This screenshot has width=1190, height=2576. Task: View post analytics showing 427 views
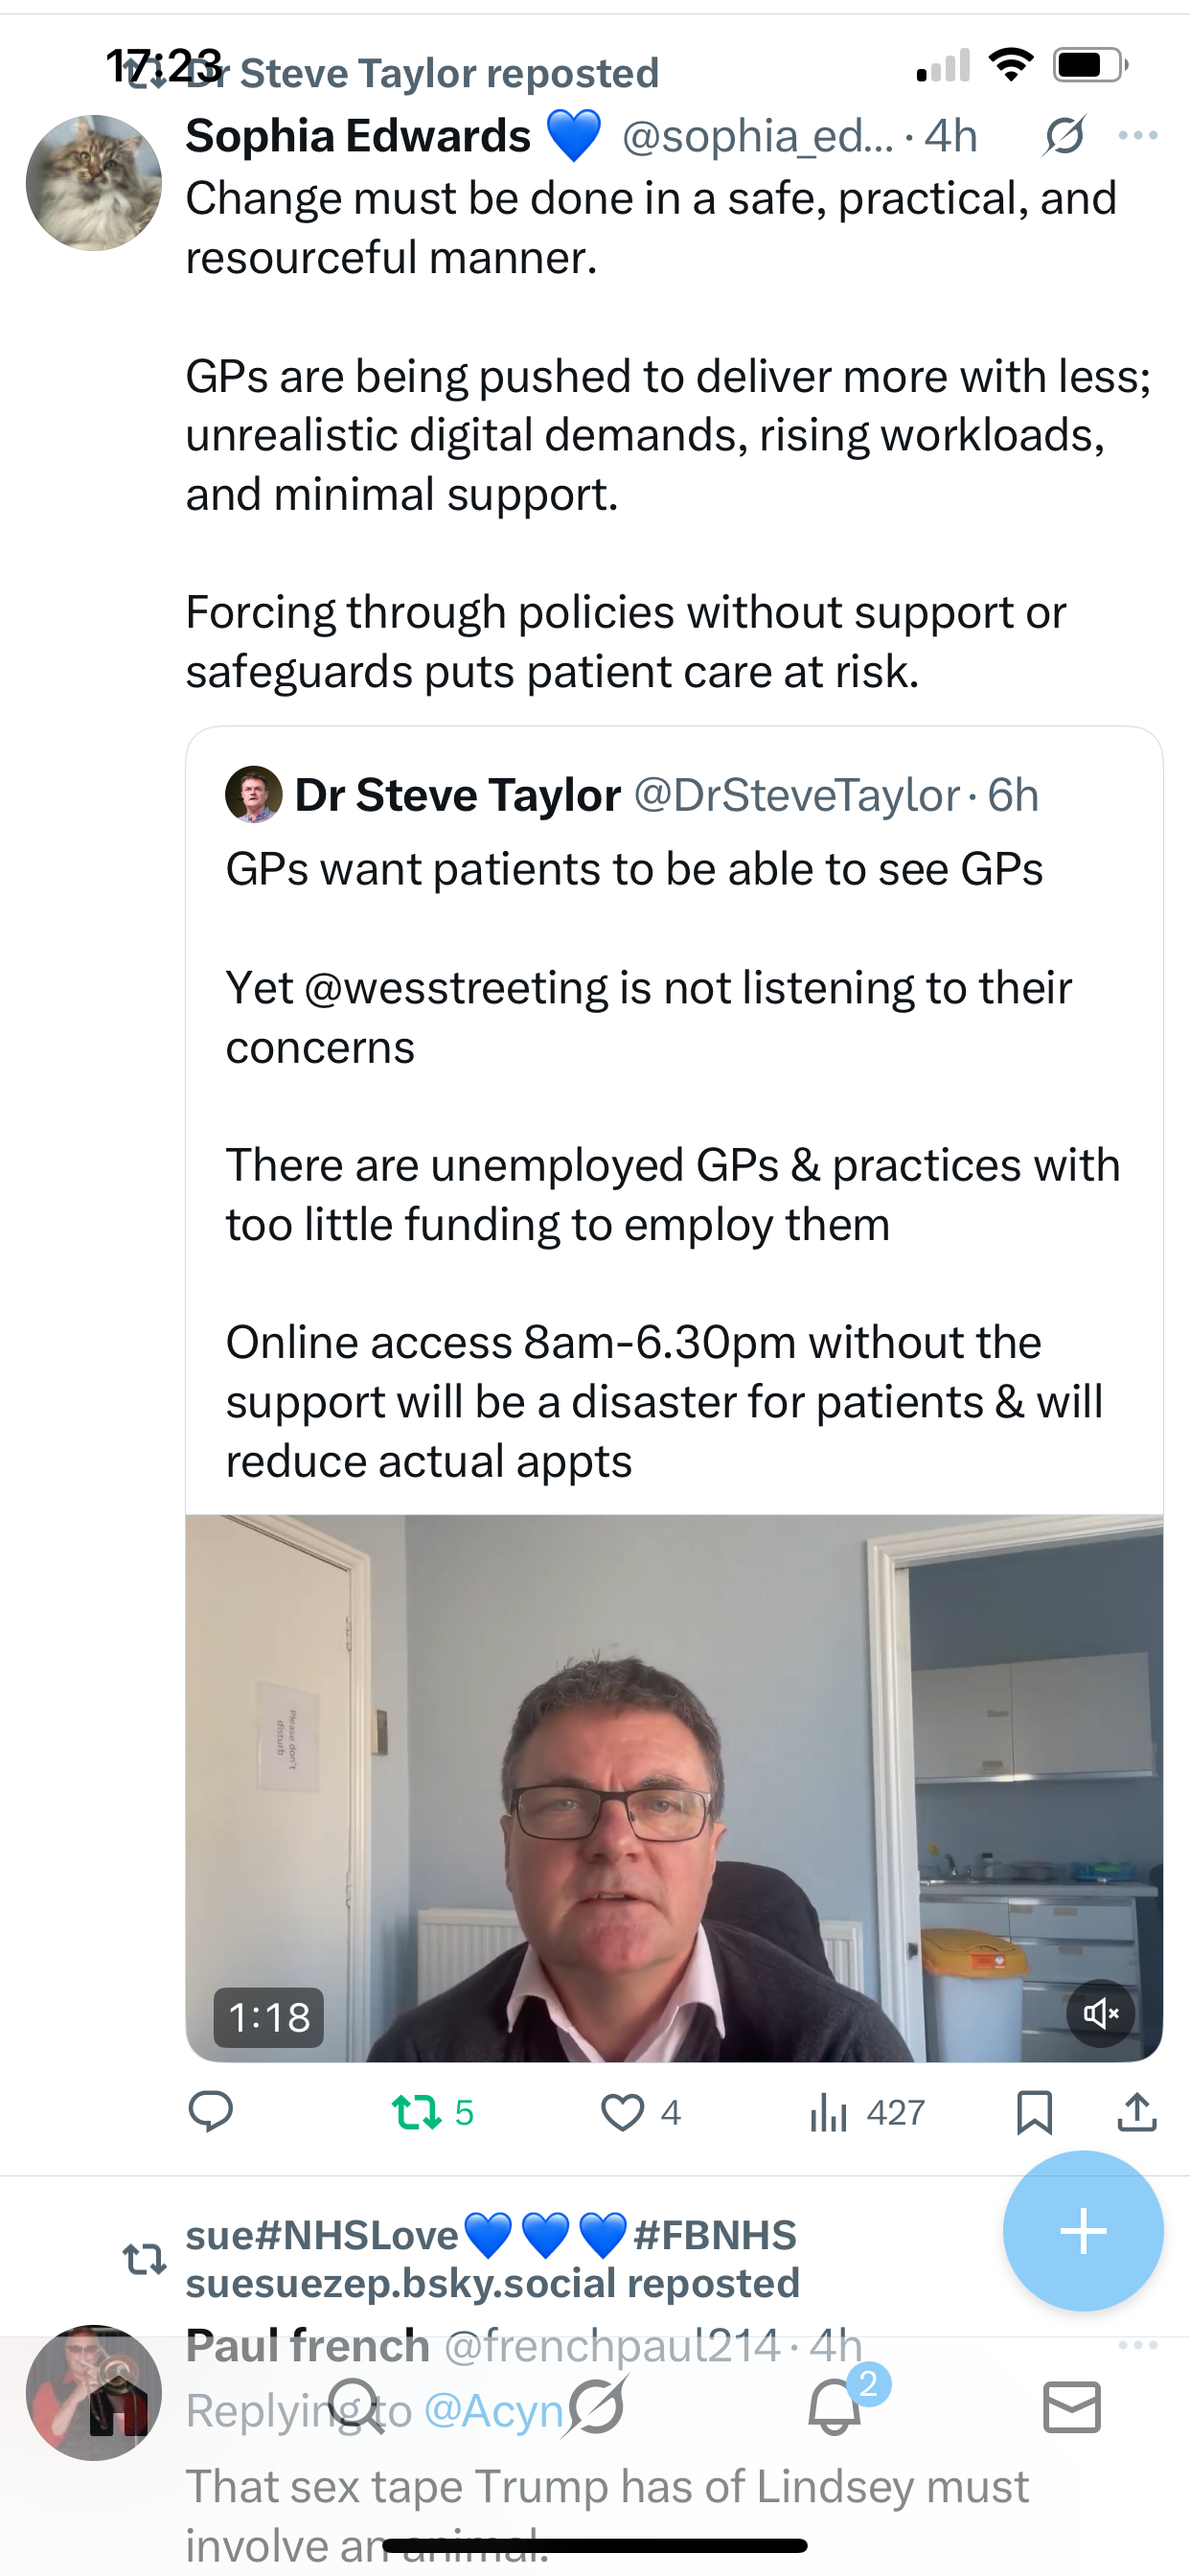(866, 2112)
